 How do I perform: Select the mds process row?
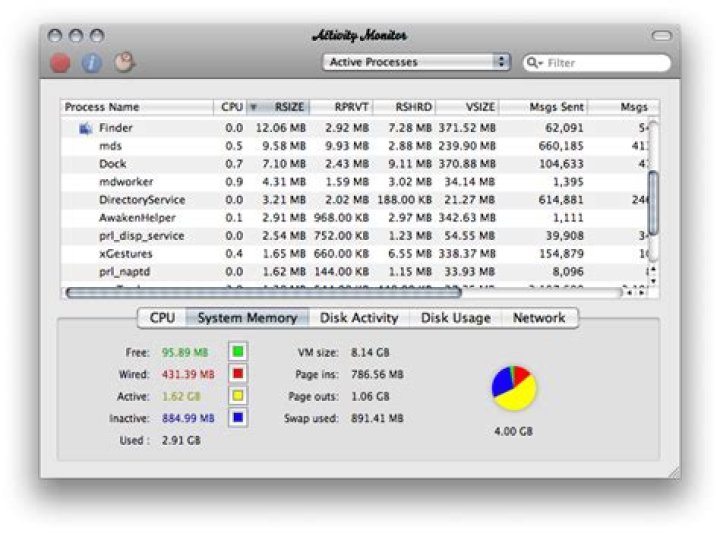click(354, 146)
